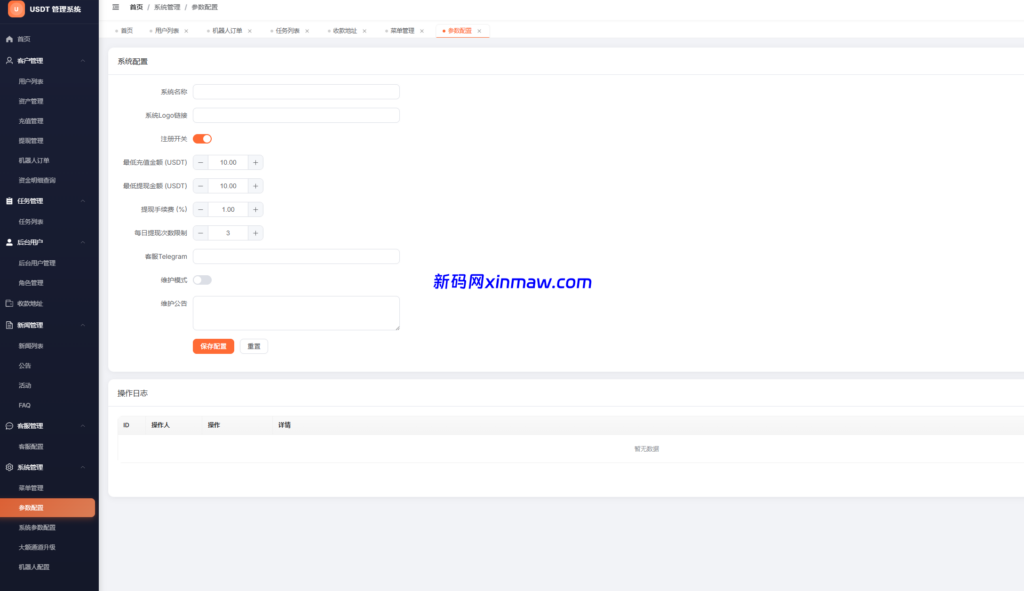Click the clipboard icon beside 任务管理
The height and width of the screenshot is (591, 1024).
pyautogui.click(x=10, y=200)
